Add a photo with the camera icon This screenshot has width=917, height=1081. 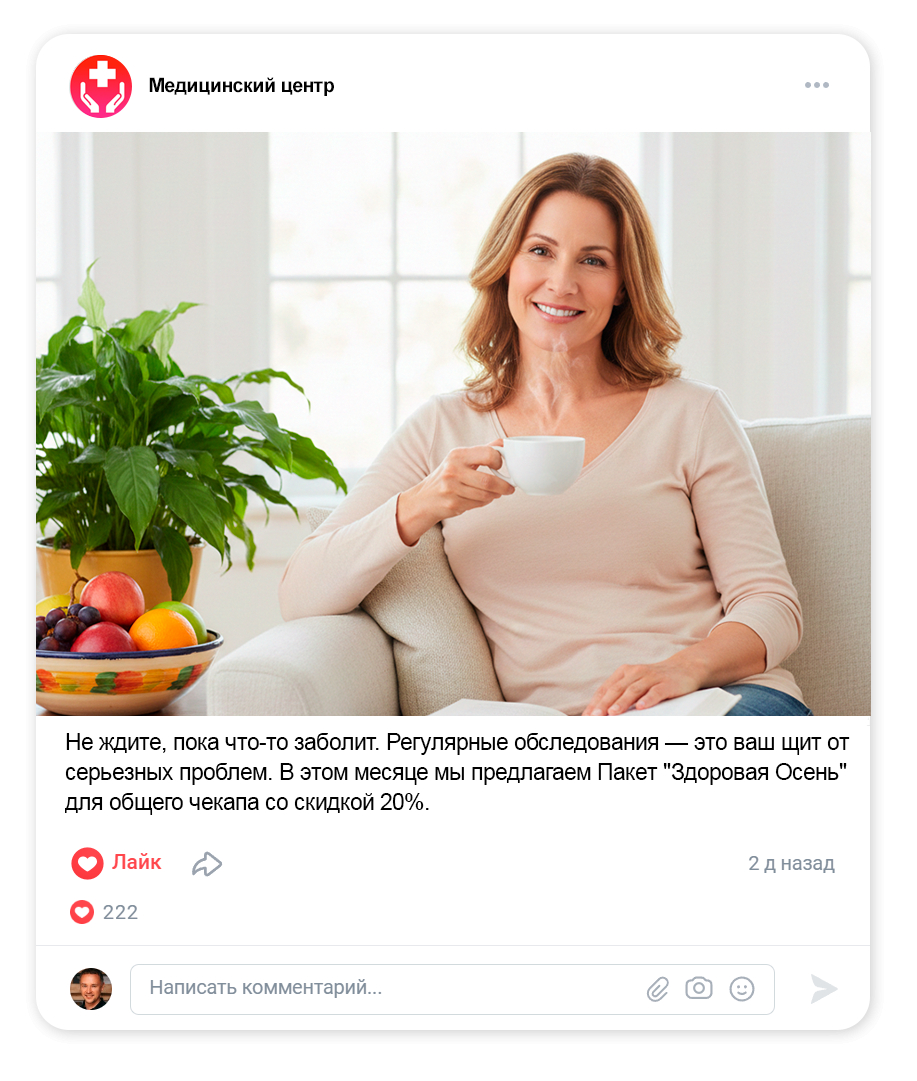click(x=698, y=988)
